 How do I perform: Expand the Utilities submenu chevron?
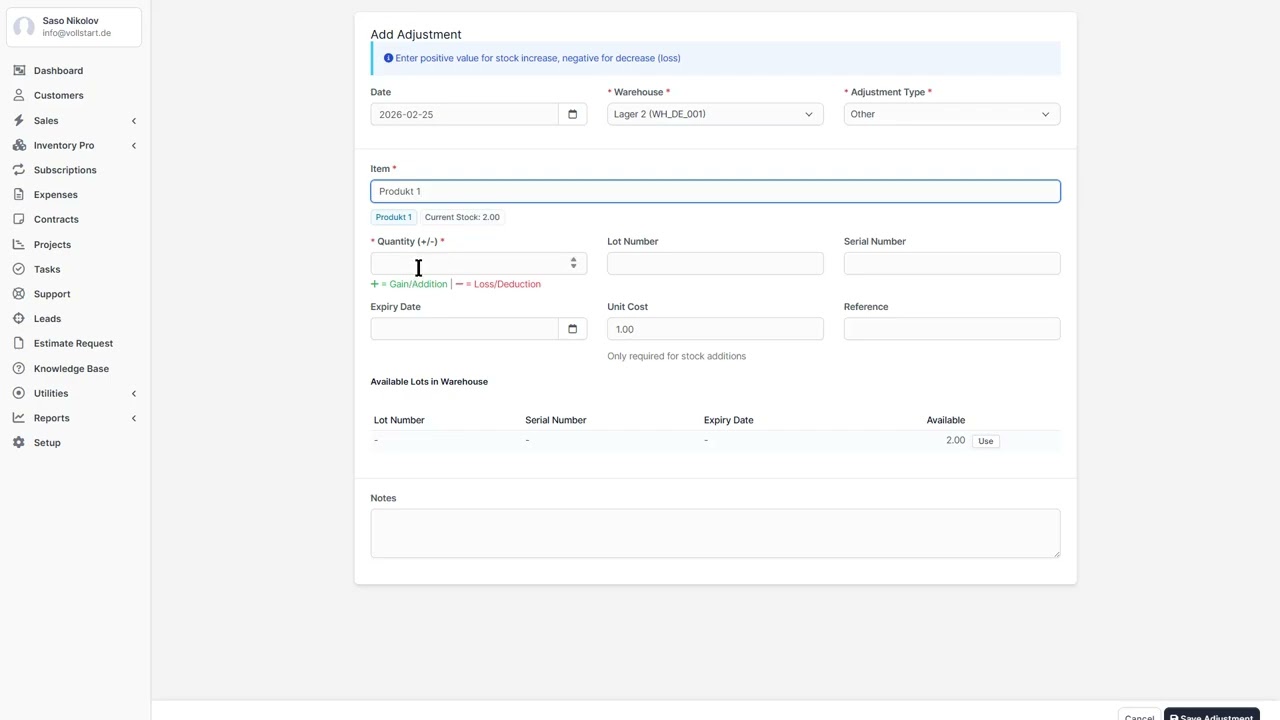pos(134,393)
